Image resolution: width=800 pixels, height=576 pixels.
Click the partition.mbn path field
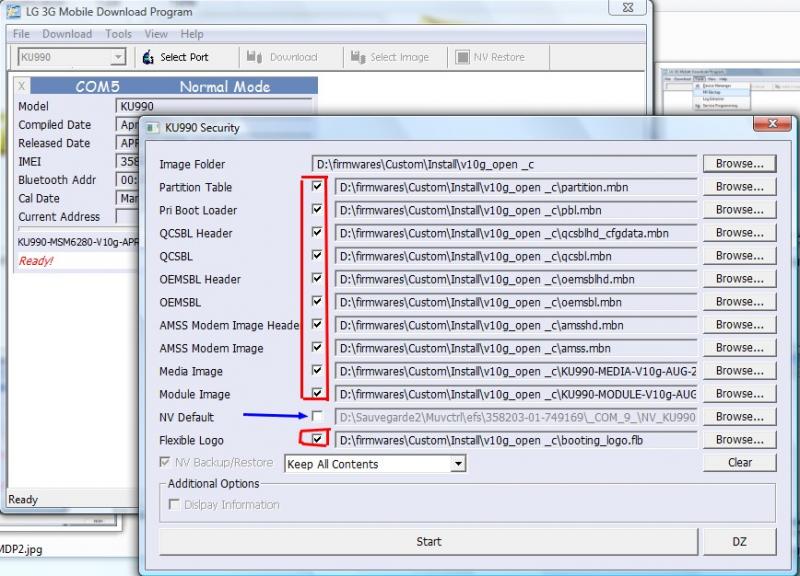pyautogui.click(x=516, y=187)
